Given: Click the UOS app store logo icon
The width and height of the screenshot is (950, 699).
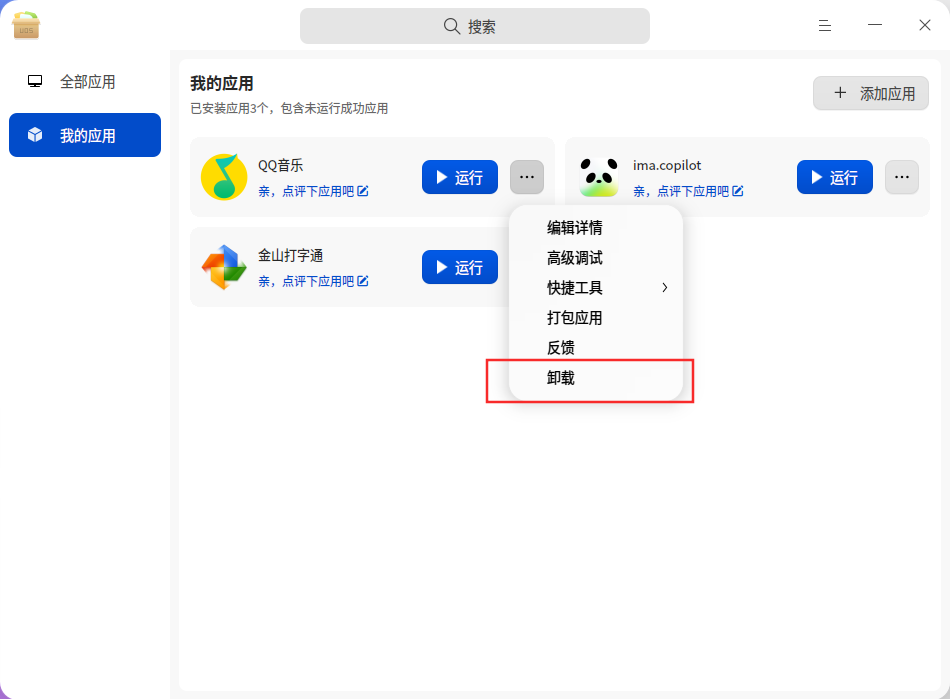Looking at the screenshot, I should click(x=26, y=25).
